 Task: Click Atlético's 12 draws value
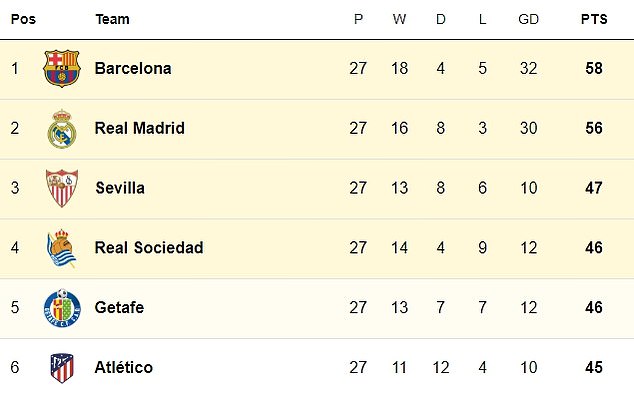coord(441,367)
